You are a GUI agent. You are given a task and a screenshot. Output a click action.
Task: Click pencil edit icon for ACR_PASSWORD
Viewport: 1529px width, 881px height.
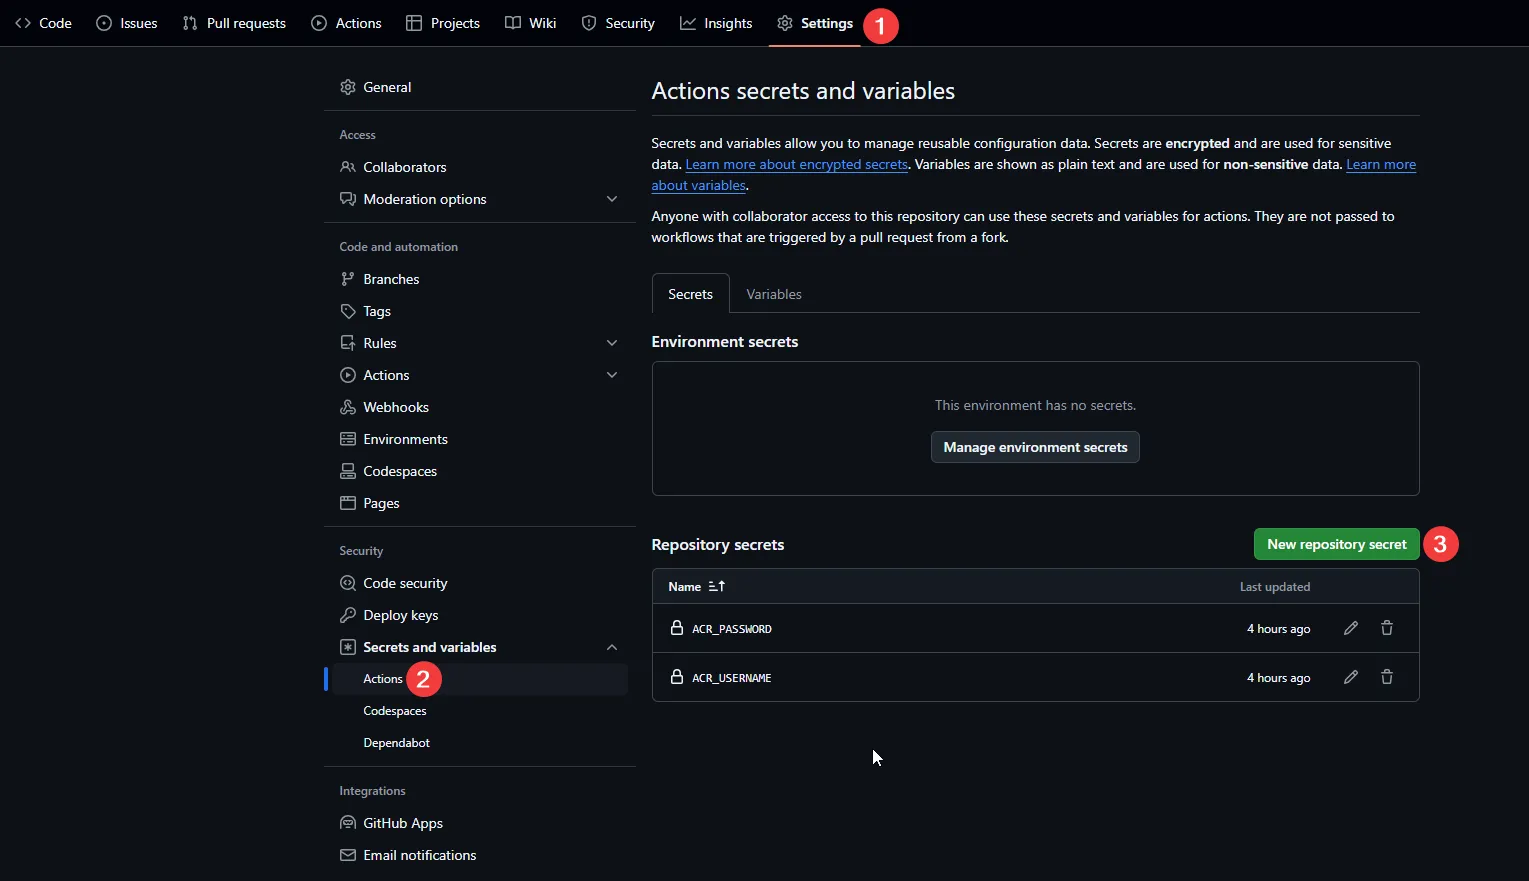click(x=1350, y=628)
